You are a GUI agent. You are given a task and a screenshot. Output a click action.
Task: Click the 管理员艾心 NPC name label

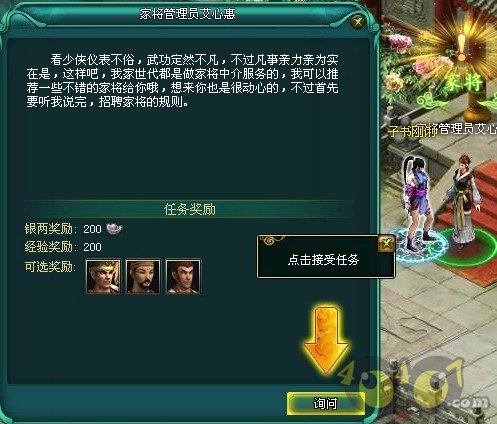(x=467, y=128)
